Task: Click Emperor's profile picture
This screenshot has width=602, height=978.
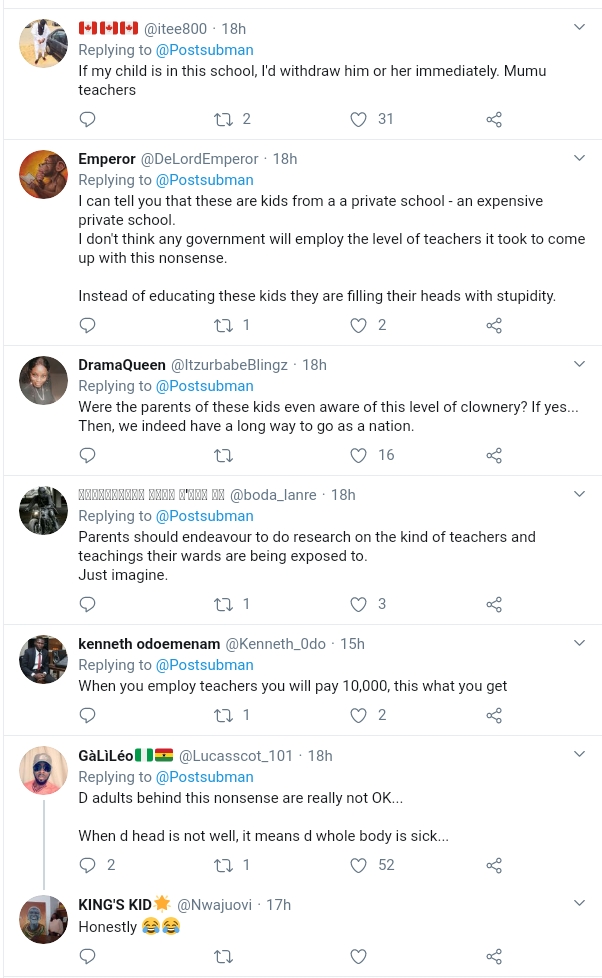Action: point(43,174)
